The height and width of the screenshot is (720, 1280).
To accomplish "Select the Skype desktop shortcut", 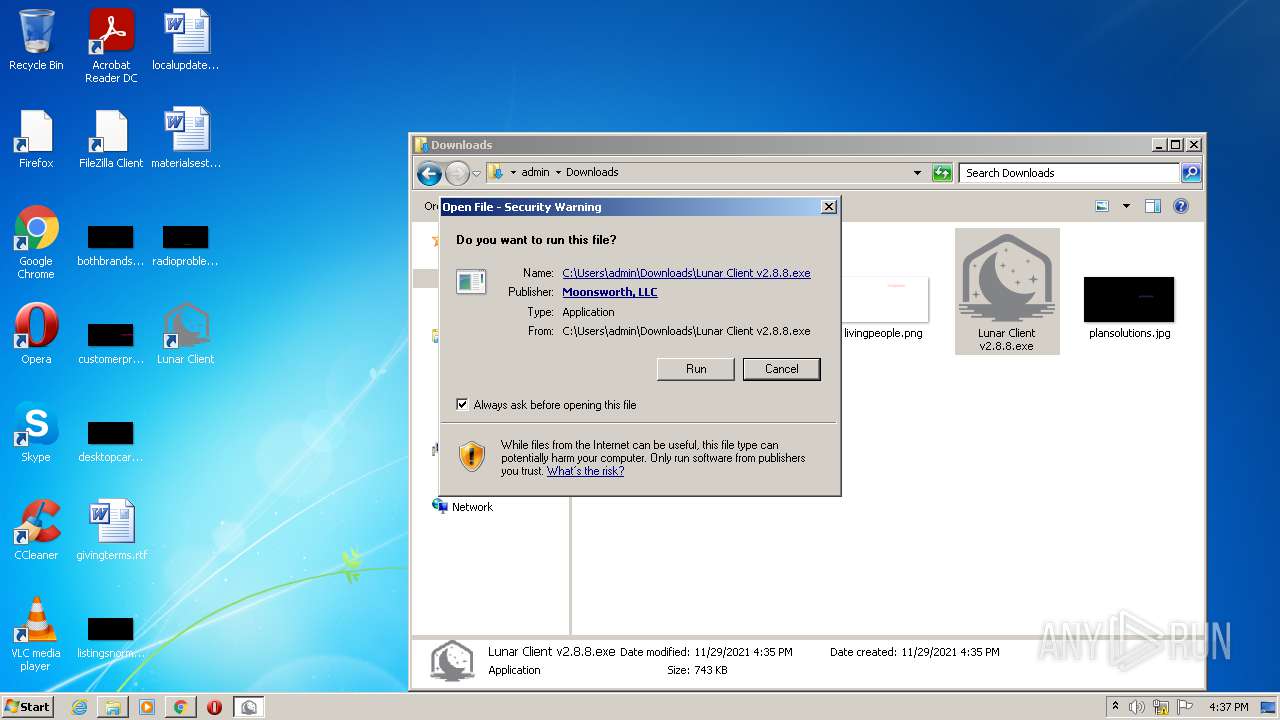I will click(x=36, y=433).
